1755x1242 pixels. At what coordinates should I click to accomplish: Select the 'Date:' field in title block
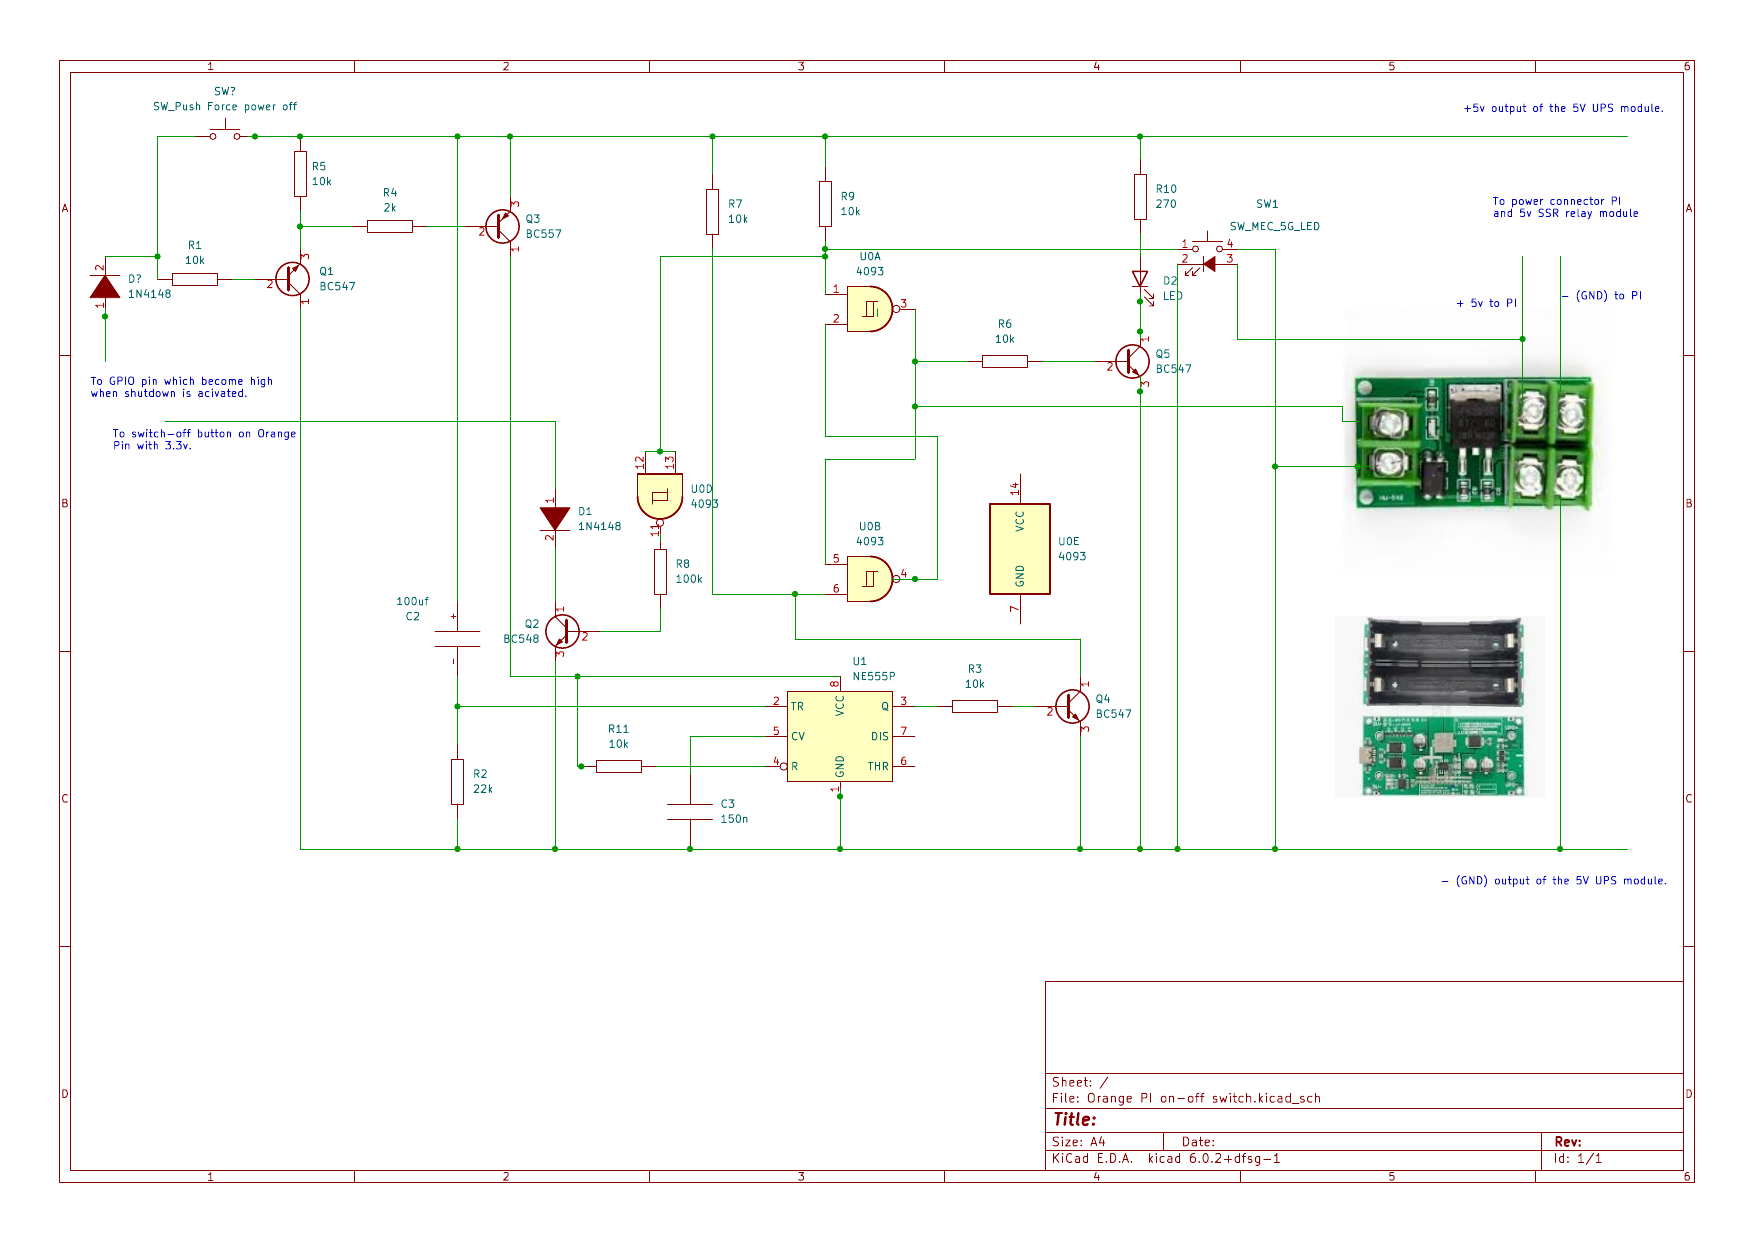click(x=1198, y=1142)
